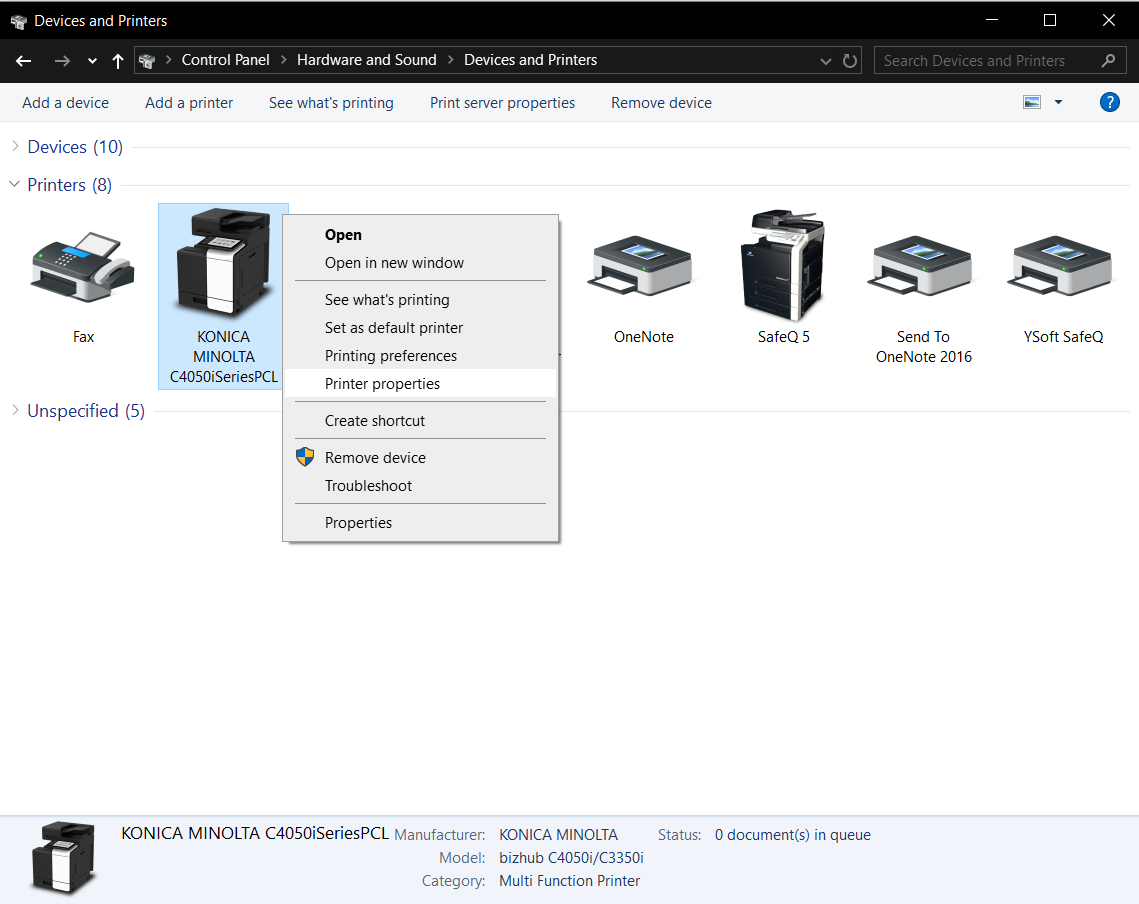The height and width of the screenshot is (904, 1139).
Task: Select the Send To OneNote 2016 icon
Action: [920, 265]
